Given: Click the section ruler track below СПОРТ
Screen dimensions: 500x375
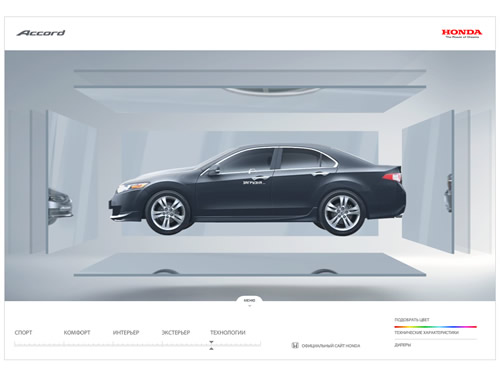Looking at the screenshot, I should point(39,344).
